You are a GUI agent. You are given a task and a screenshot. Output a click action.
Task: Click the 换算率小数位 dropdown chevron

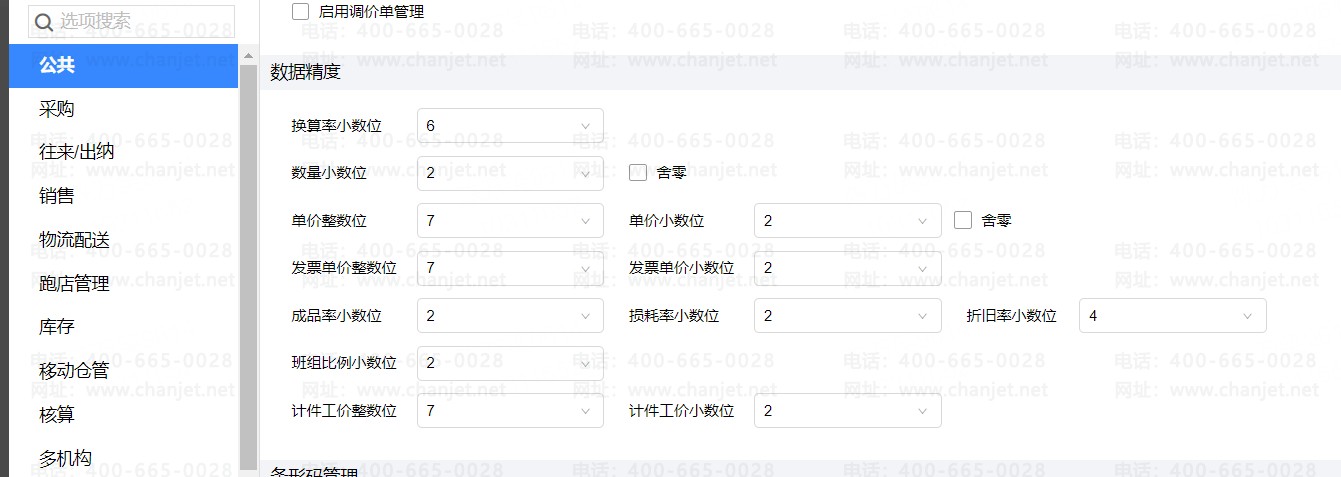point(585,126)
